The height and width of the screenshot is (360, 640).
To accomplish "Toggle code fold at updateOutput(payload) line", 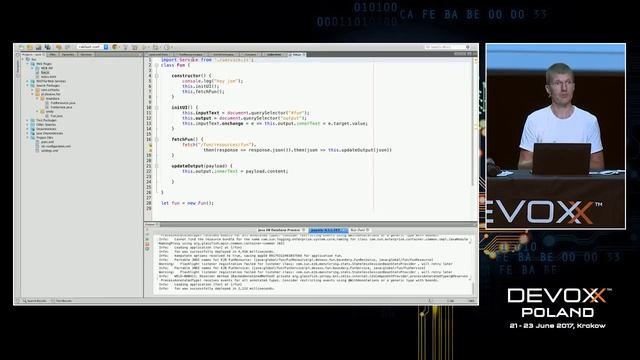I will coord(157,166).
